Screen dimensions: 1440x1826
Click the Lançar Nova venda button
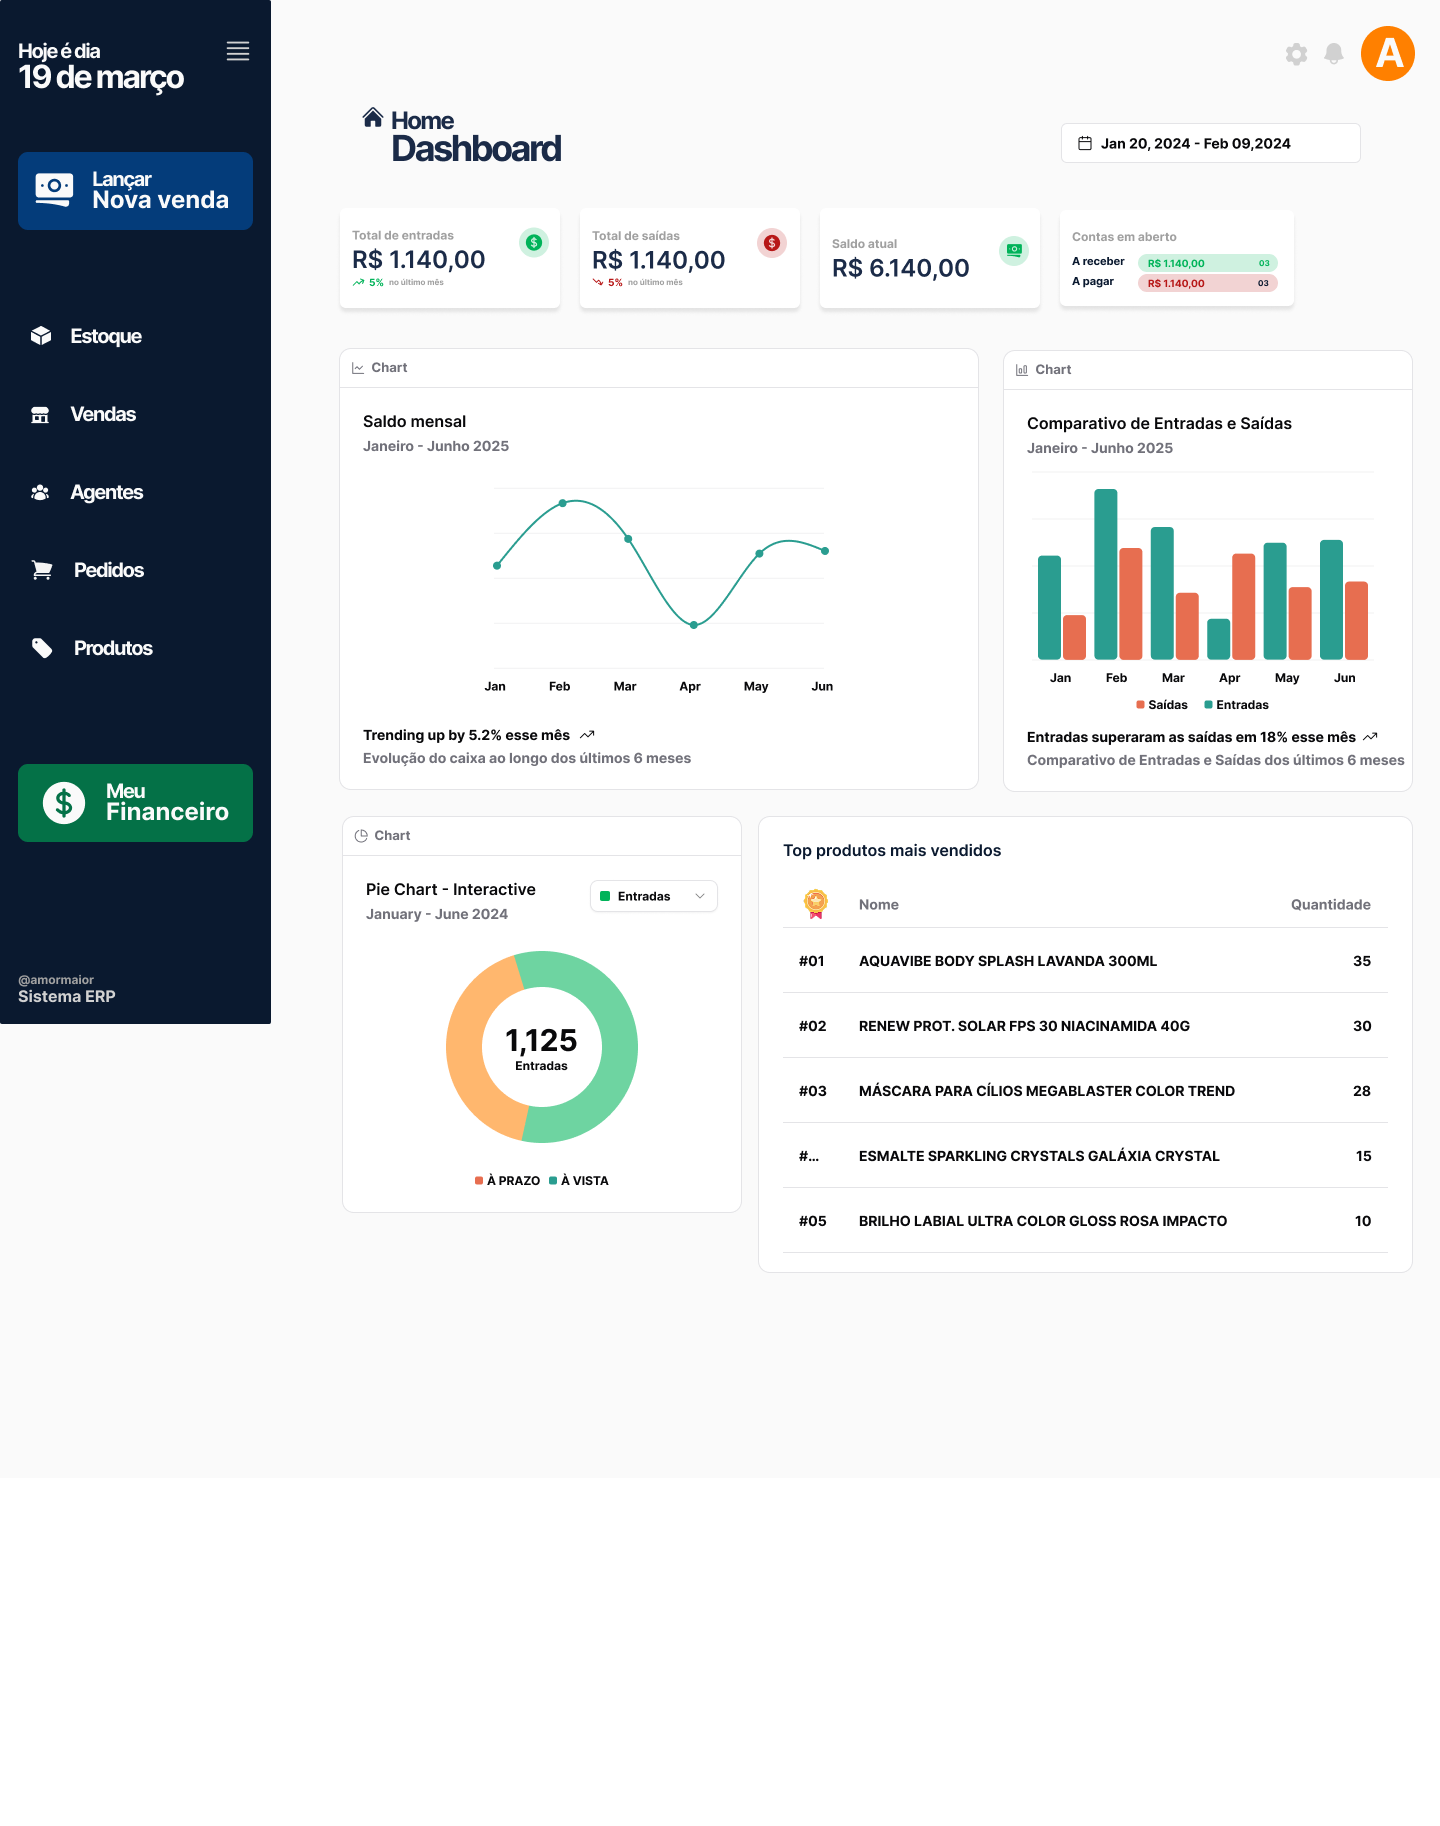pyautogui.click(x=135, y=191)
